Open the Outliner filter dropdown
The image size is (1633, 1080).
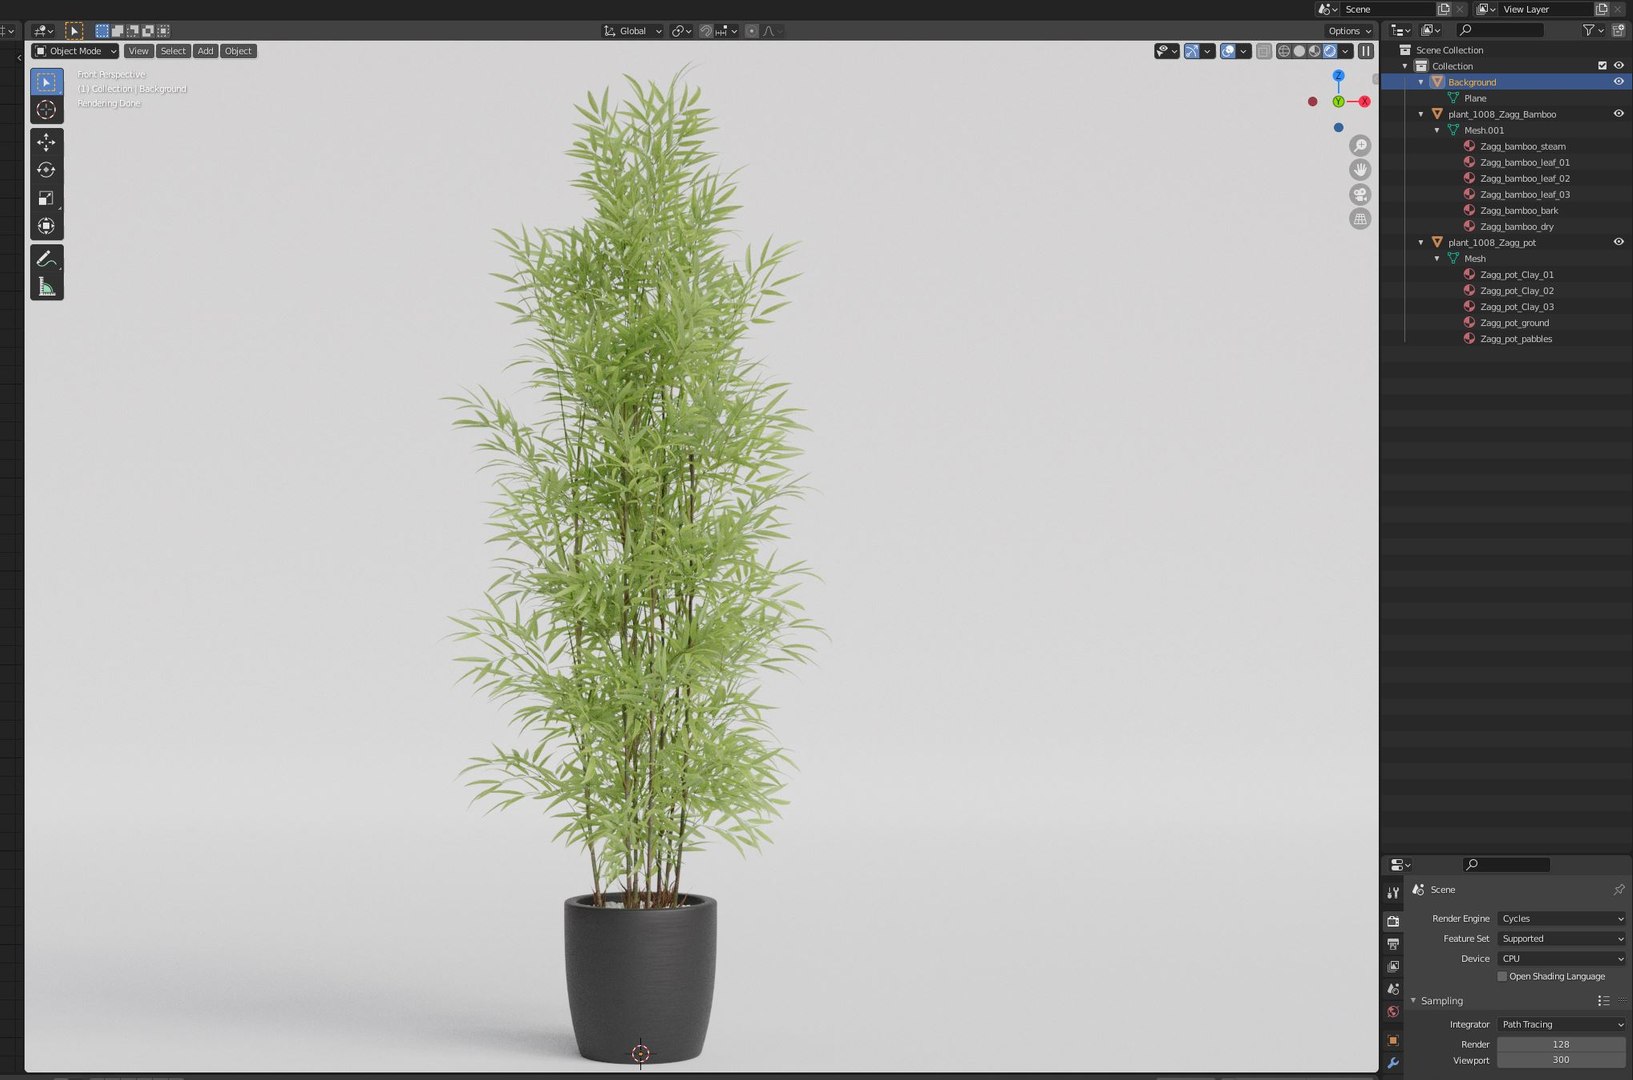[x=1593, y=30]
